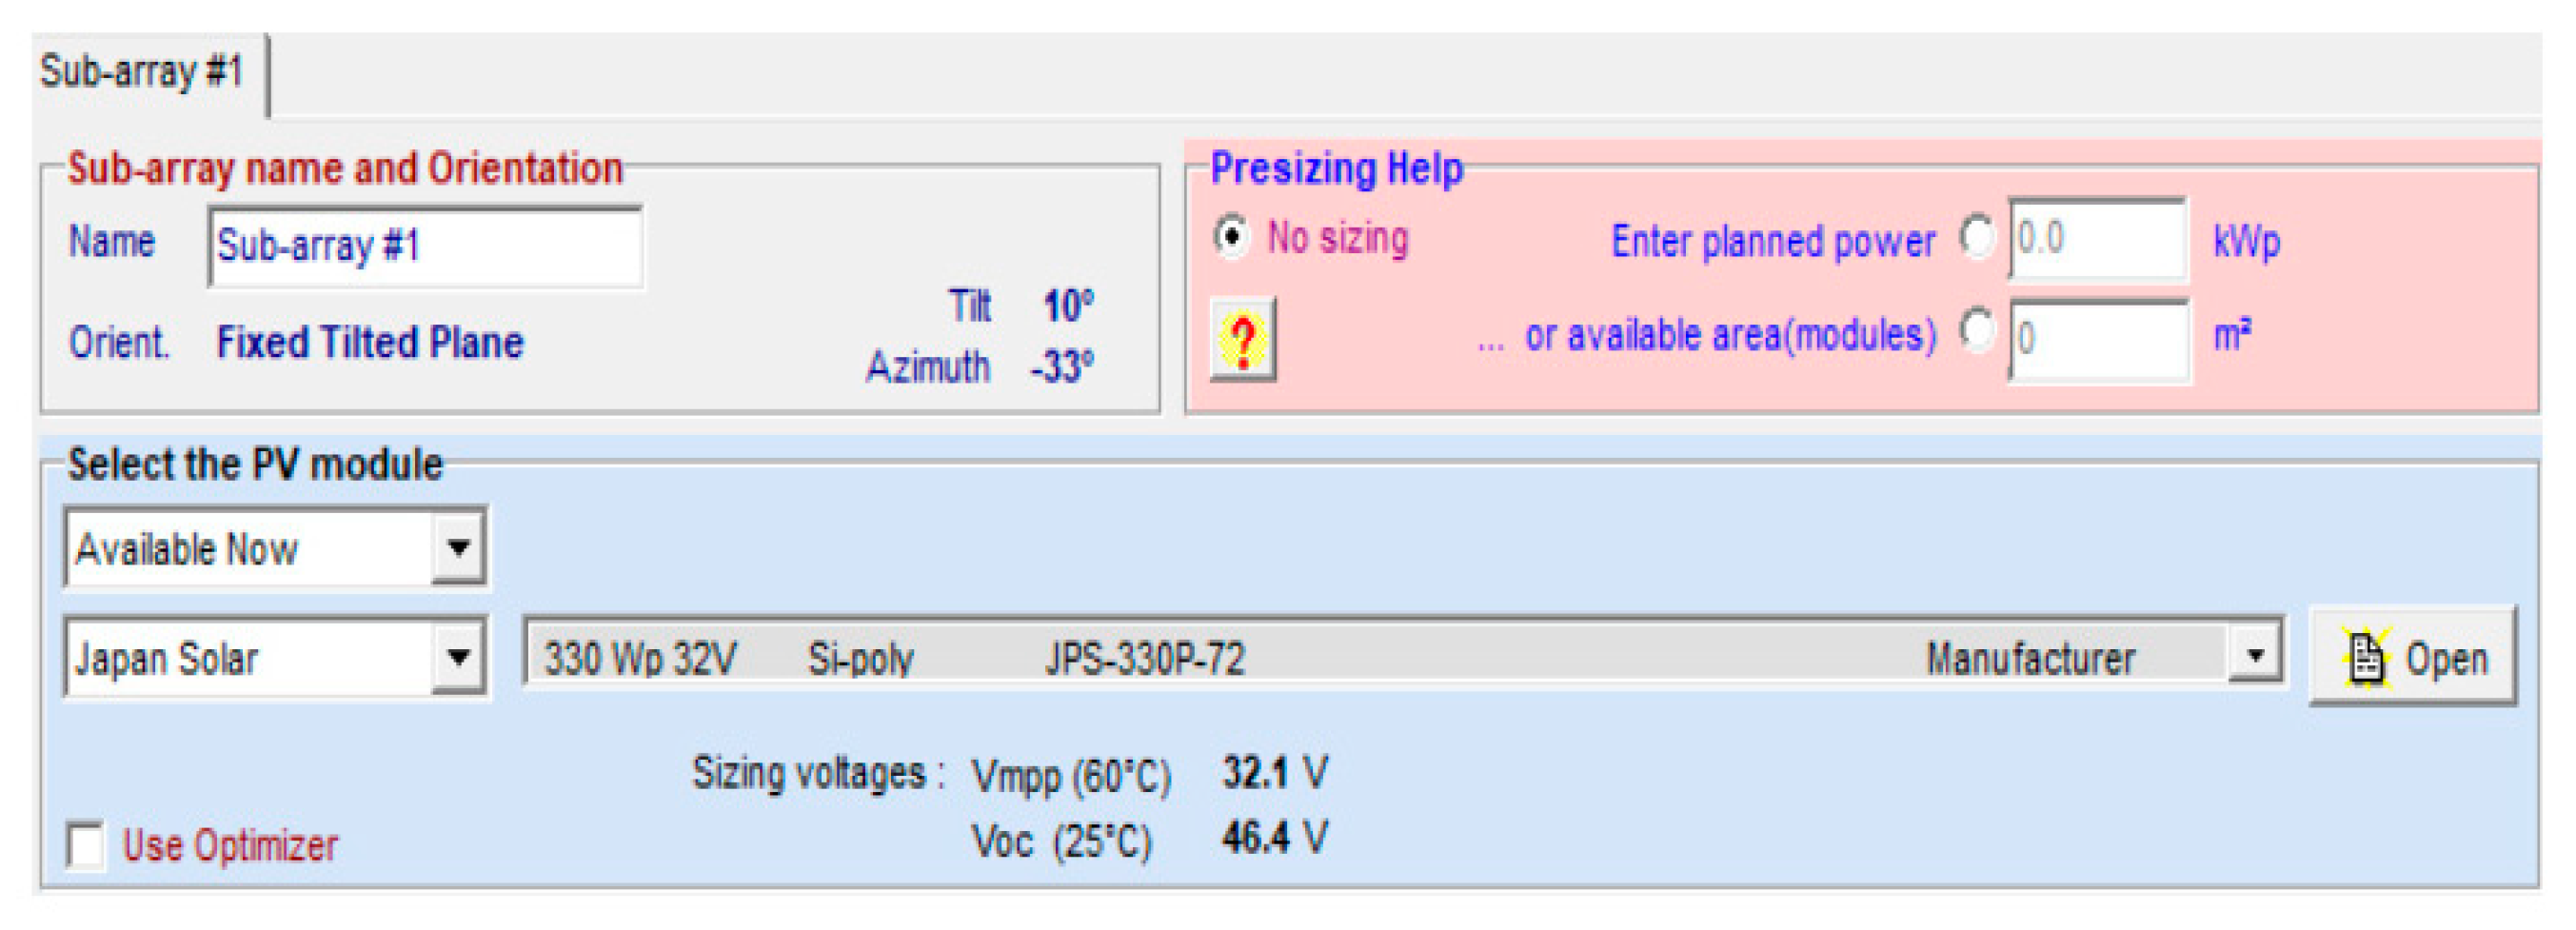Expand the JPS-330P-72 module model dropdown
This screenshot has height=930, width=2576.
tap(2255, 655)
